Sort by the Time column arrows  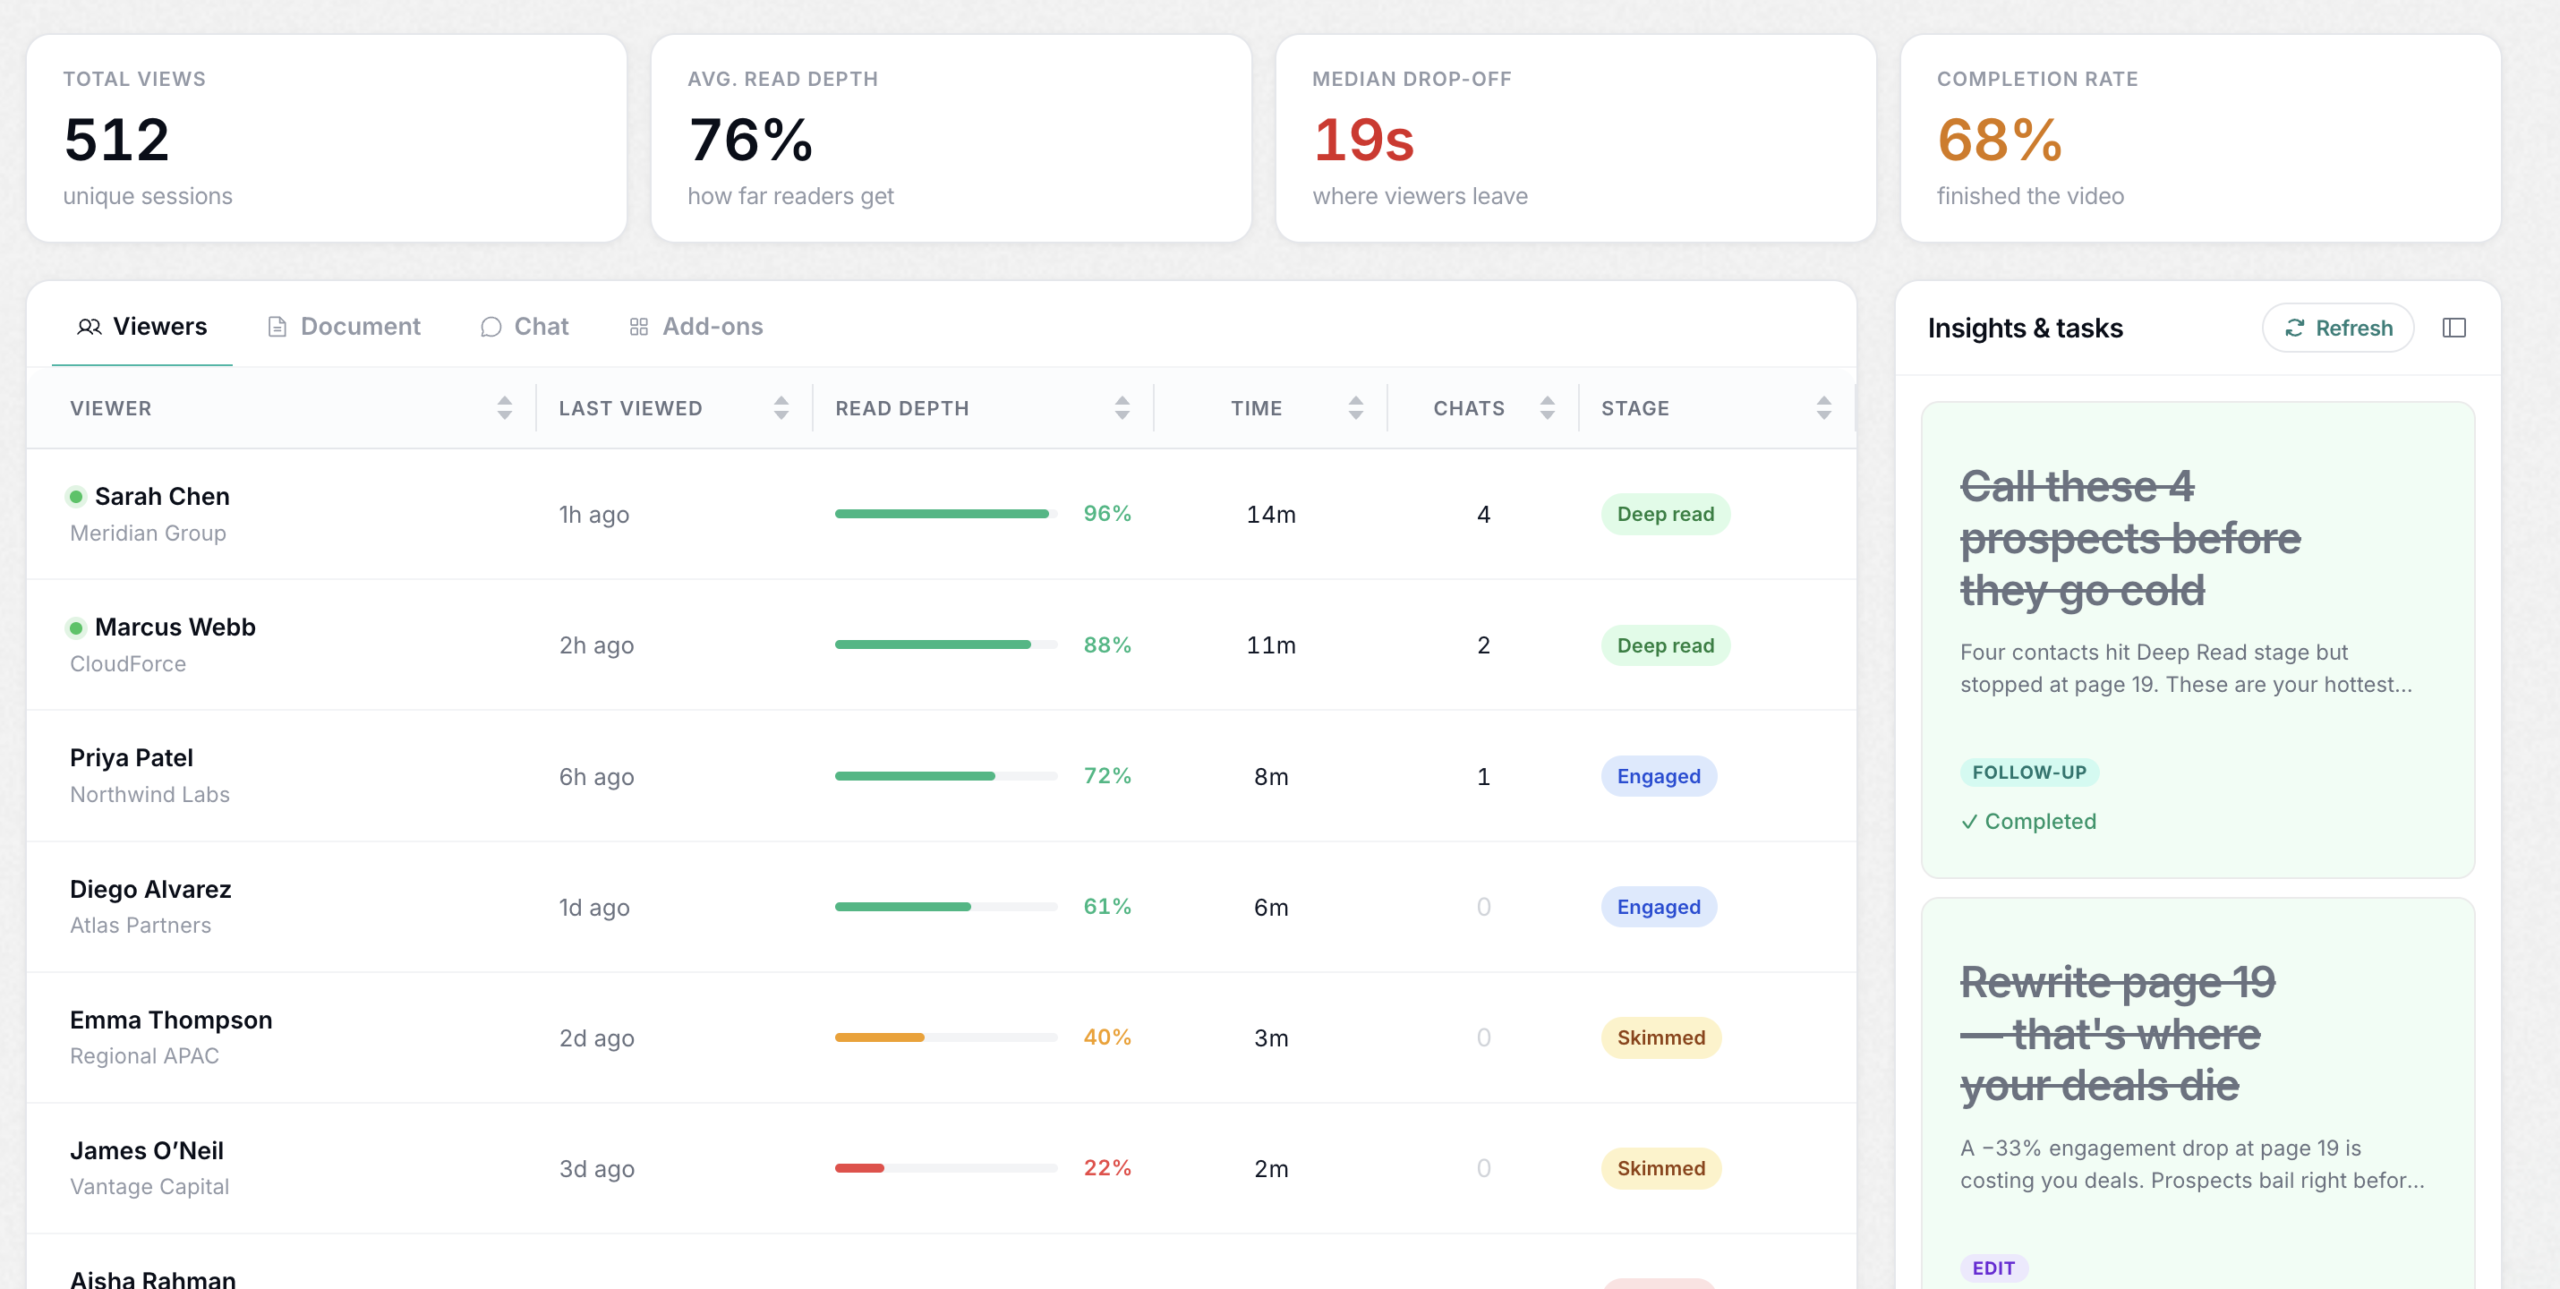click(1355, 408)
